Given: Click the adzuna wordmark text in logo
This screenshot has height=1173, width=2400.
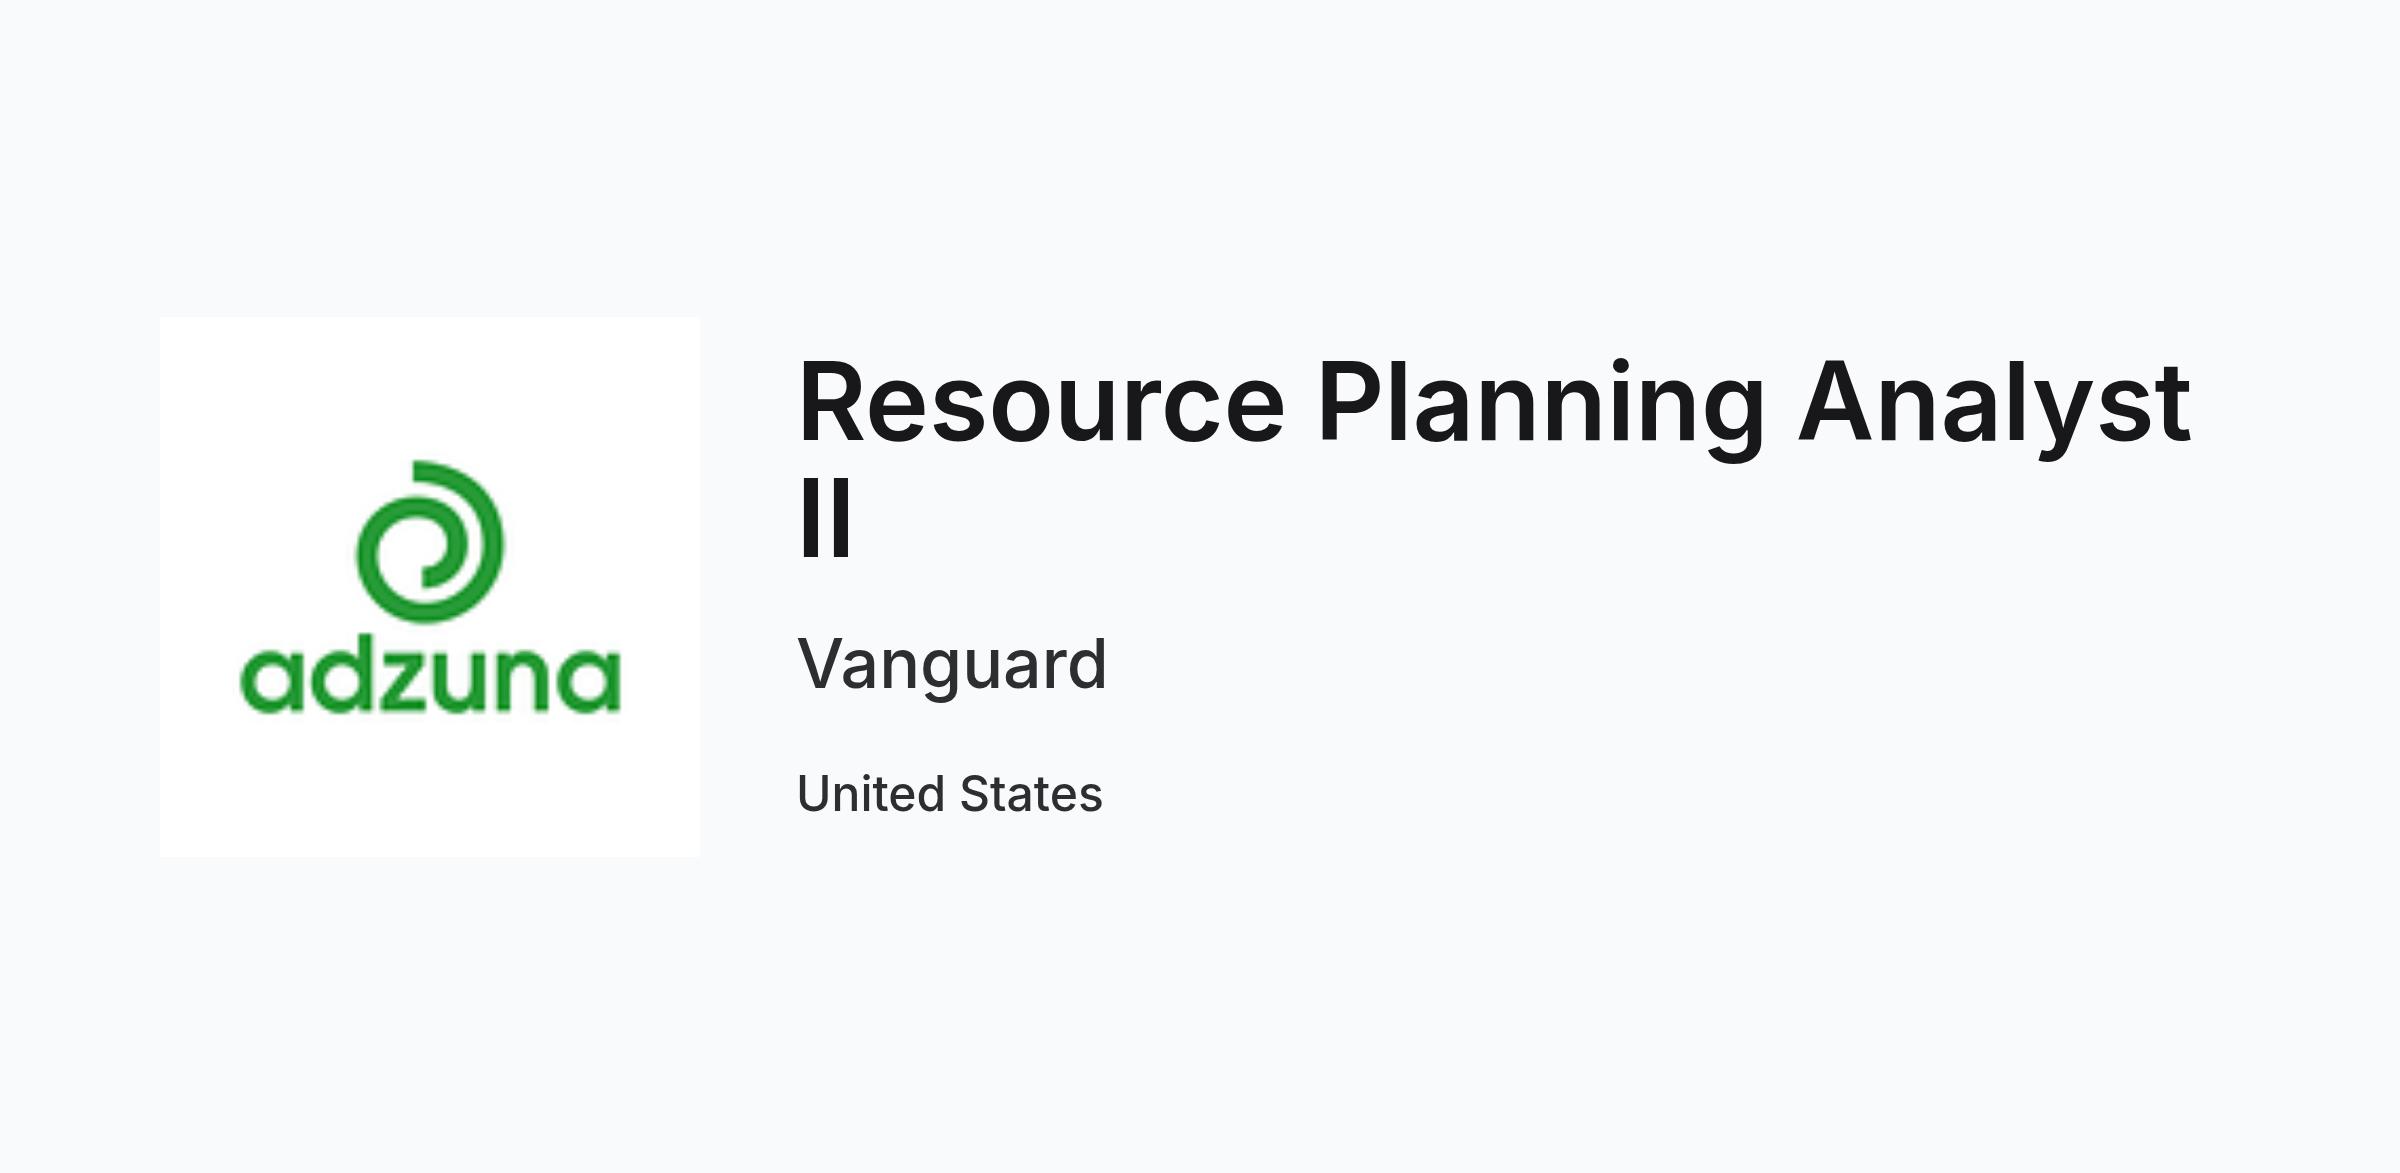Looking at the screenshot, I should 431,679.
